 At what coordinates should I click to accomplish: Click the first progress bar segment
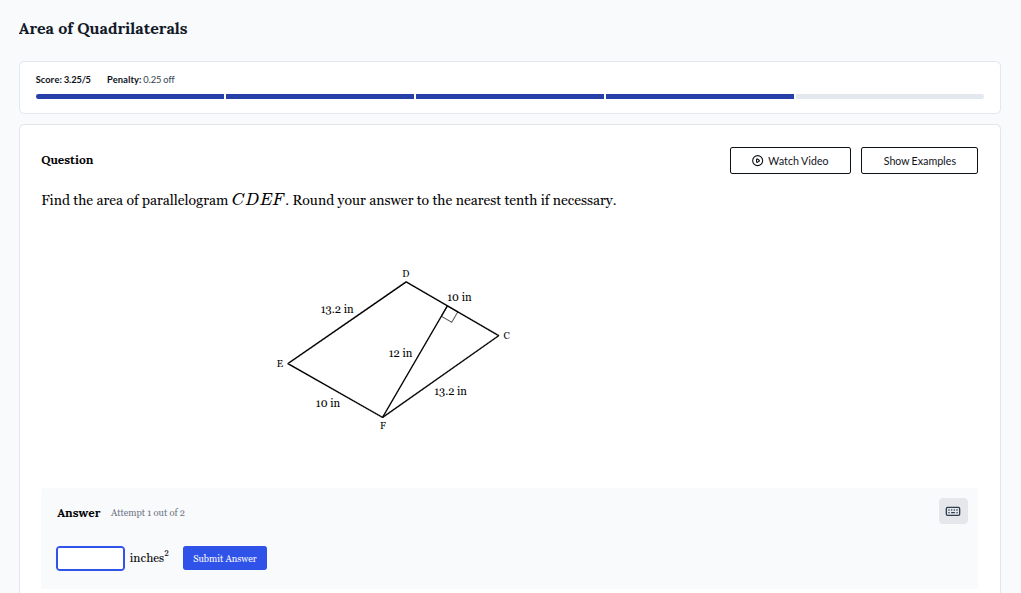130,96
